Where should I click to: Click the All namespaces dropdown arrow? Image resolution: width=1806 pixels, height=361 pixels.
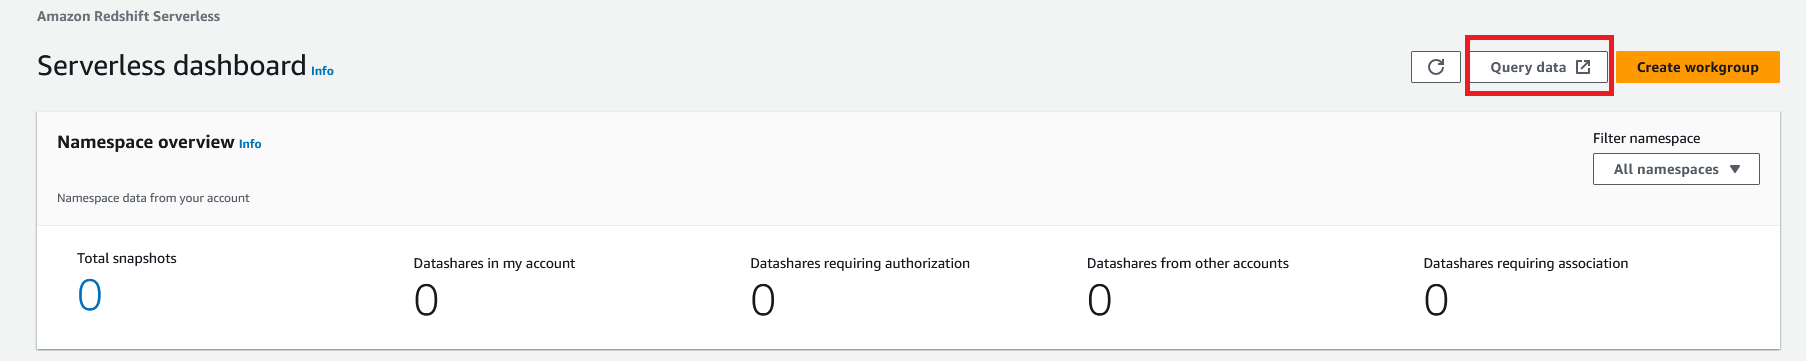(1735, 169)
